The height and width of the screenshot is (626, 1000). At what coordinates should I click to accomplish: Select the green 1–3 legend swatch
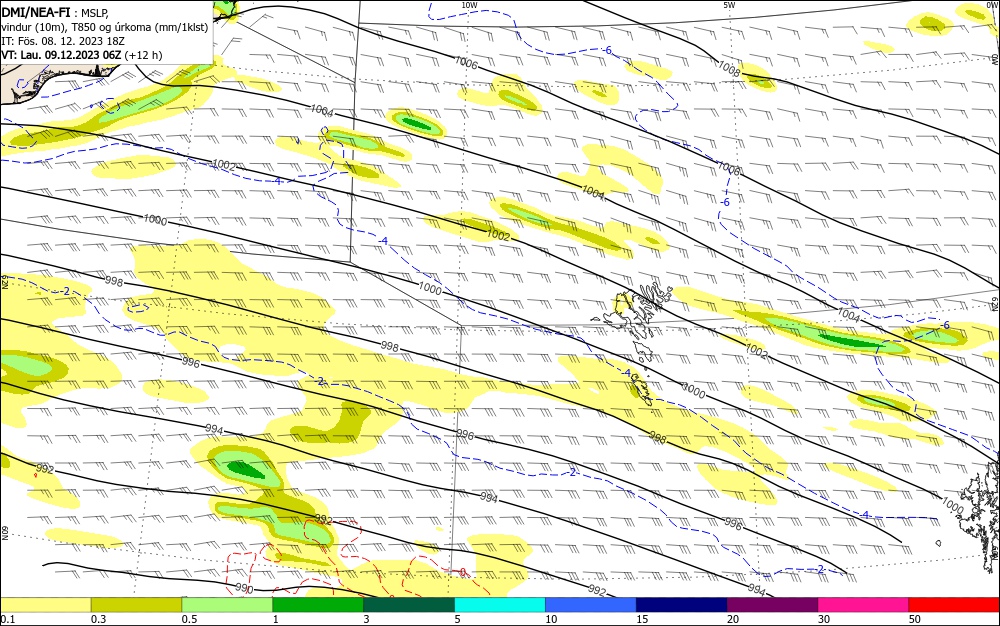318,605
